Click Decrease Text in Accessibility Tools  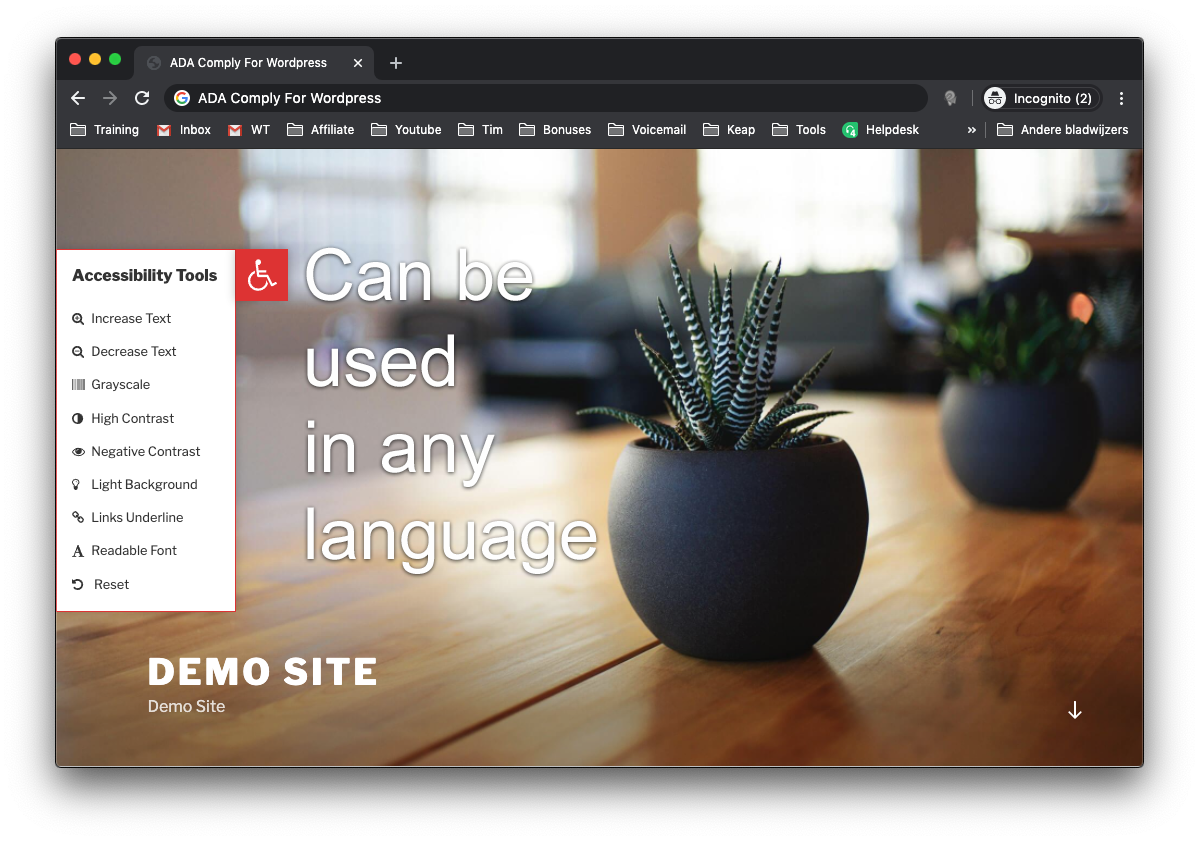124,352
